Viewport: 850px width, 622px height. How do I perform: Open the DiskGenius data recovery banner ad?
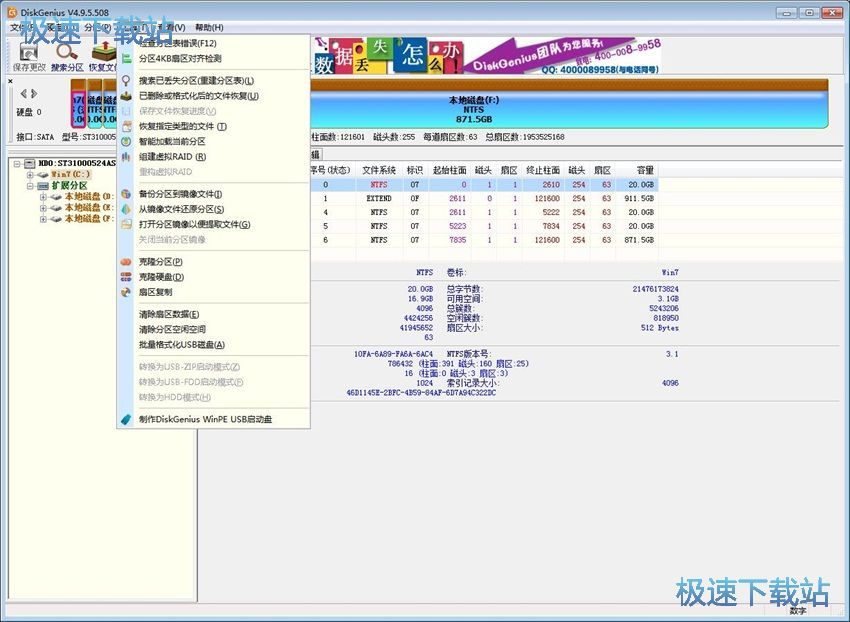[x=486, y=55]
